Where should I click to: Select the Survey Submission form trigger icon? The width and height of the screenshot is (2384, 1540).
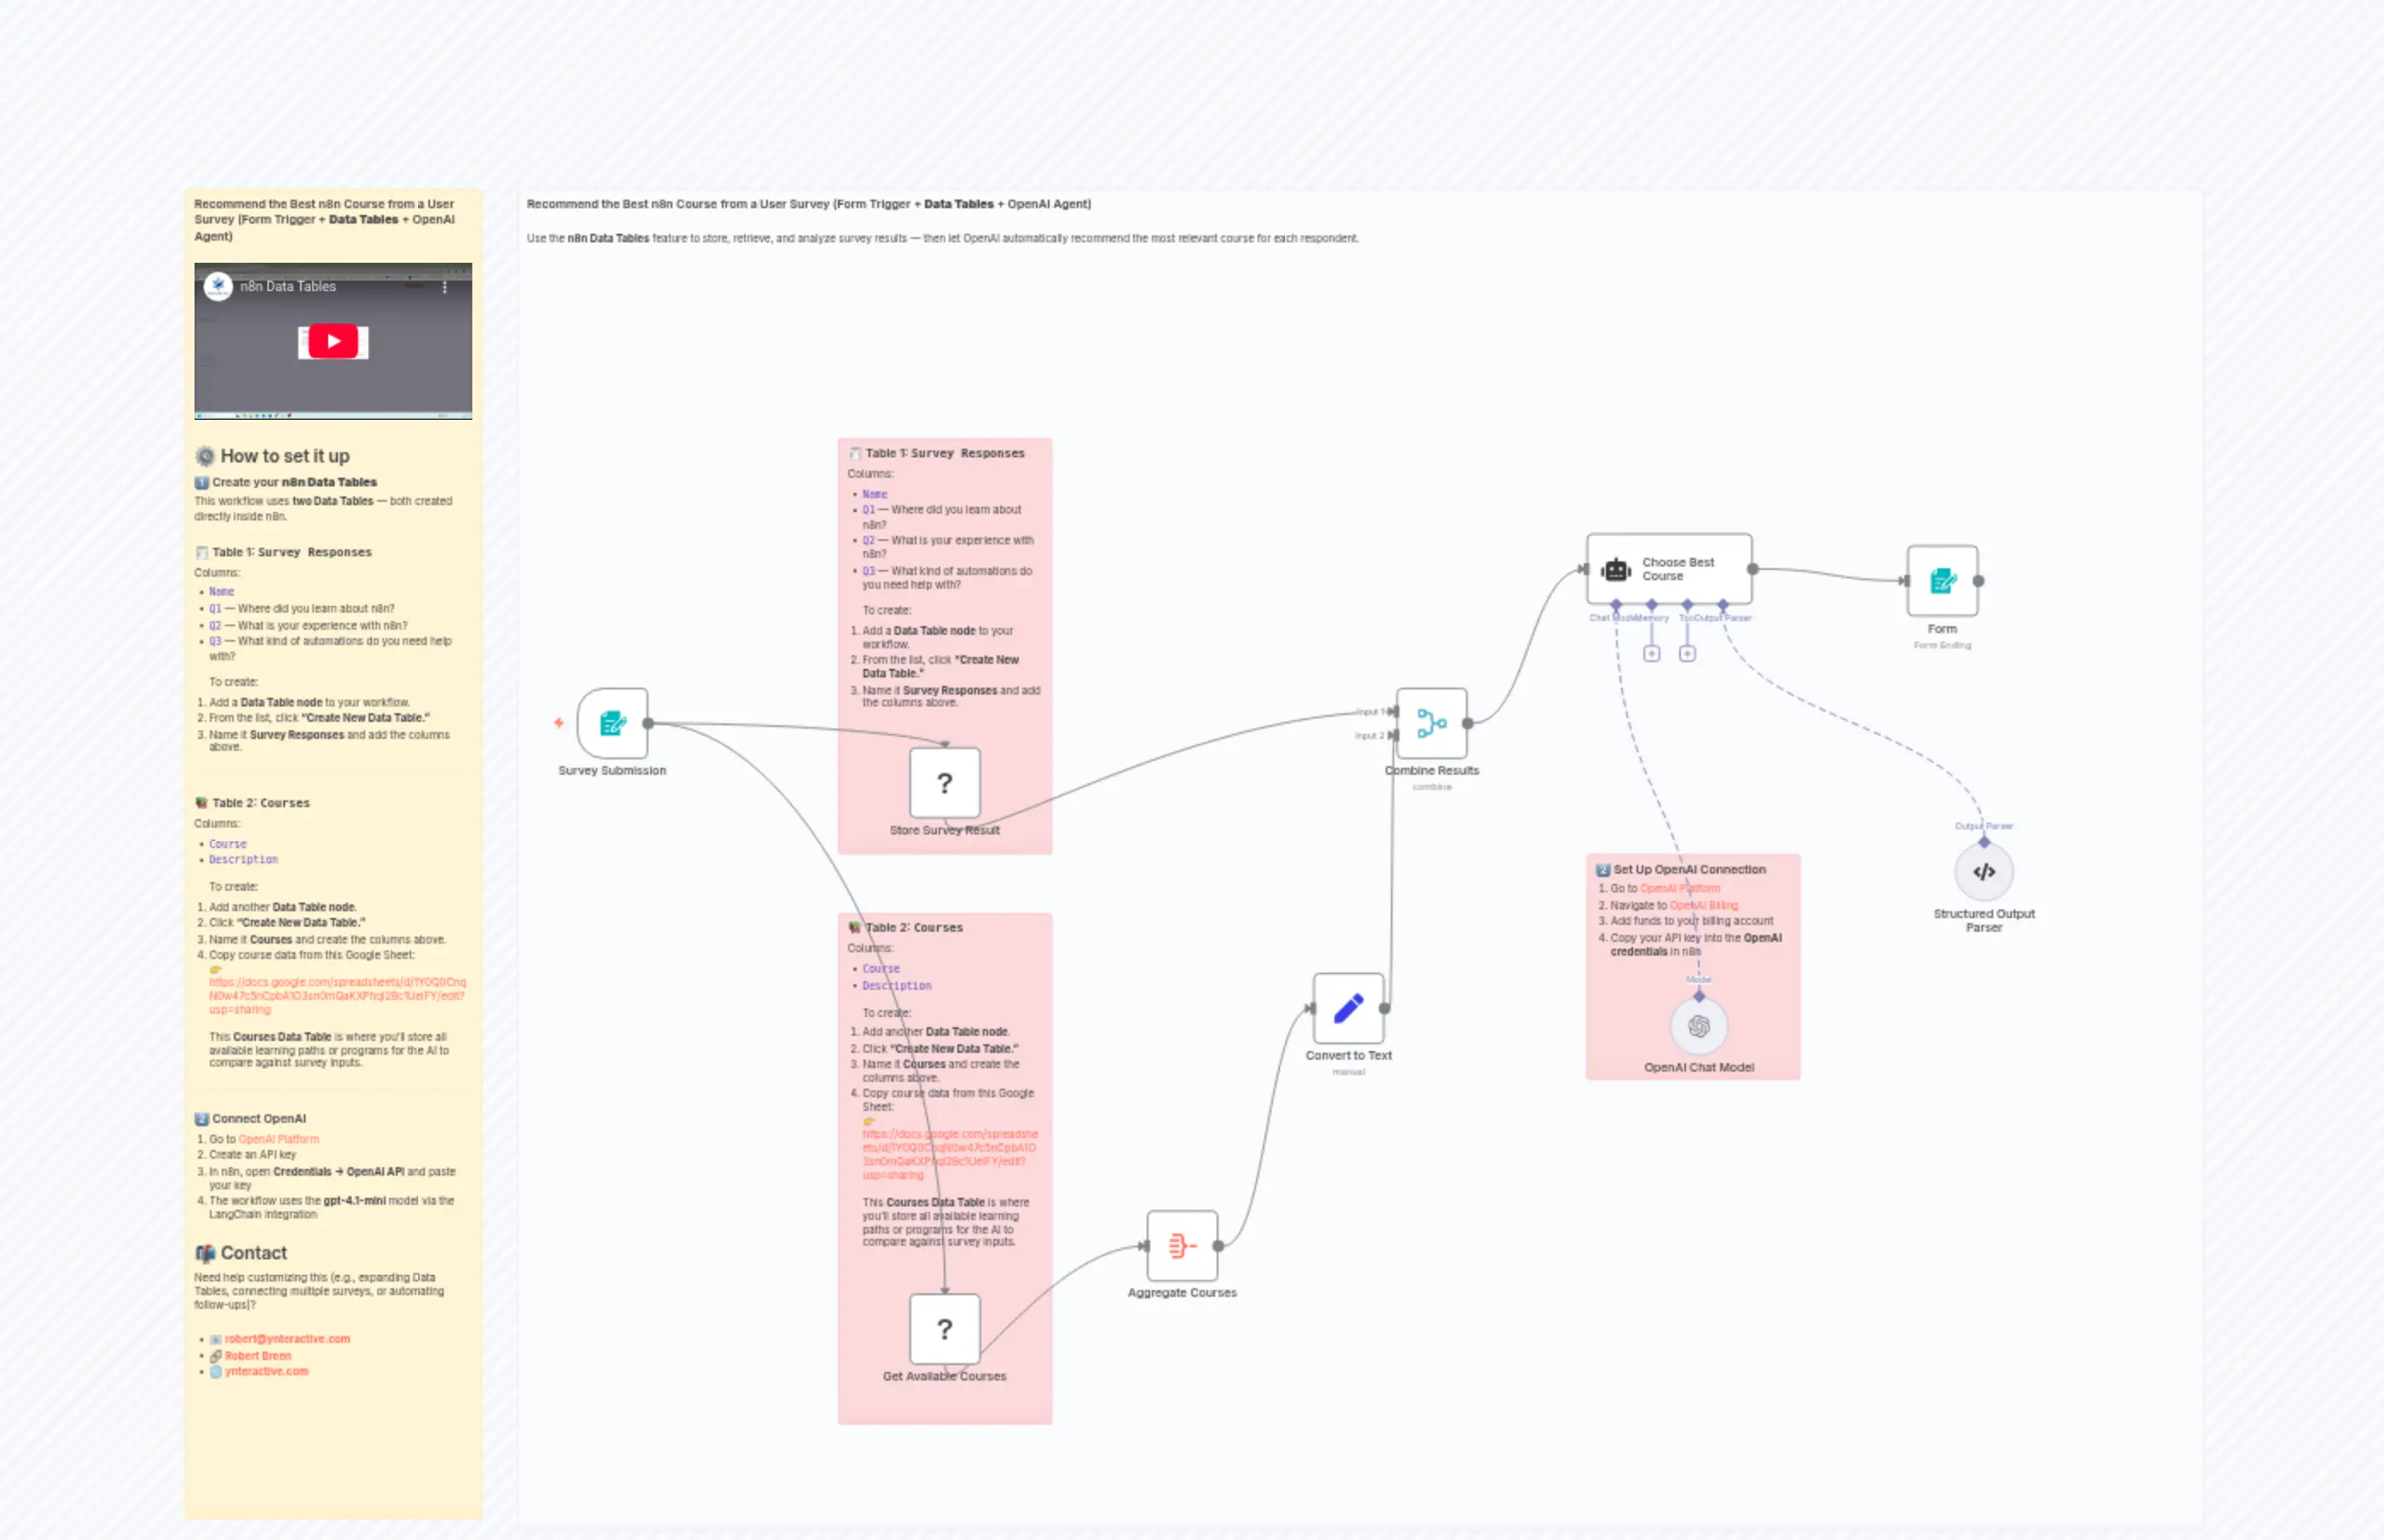click(612, 723)
